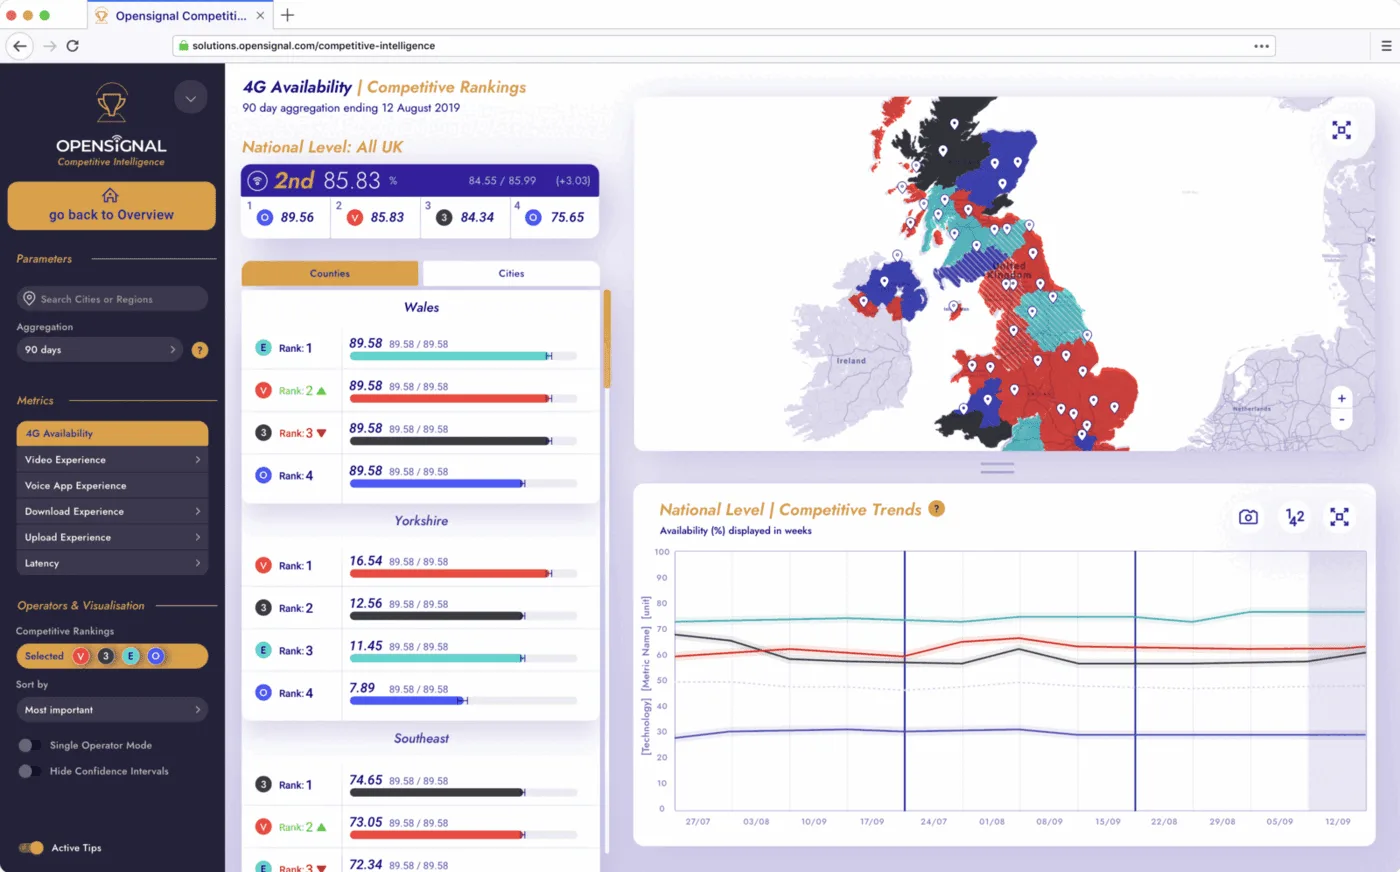Viewport: 1400px width, 872px height.
Task: Expand the Upload Experience metric
Action: coord(112,538)
